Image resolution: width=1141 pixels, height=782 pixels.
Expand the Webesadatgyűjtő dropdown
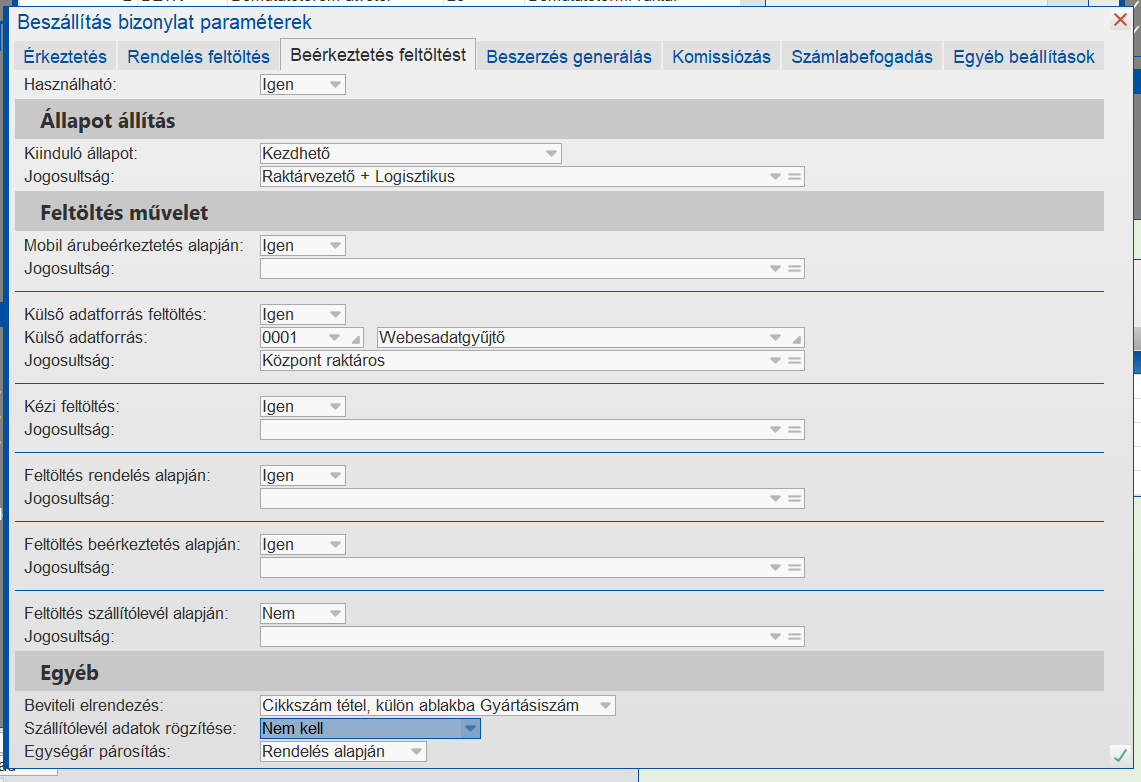click(x=775, y=338)
